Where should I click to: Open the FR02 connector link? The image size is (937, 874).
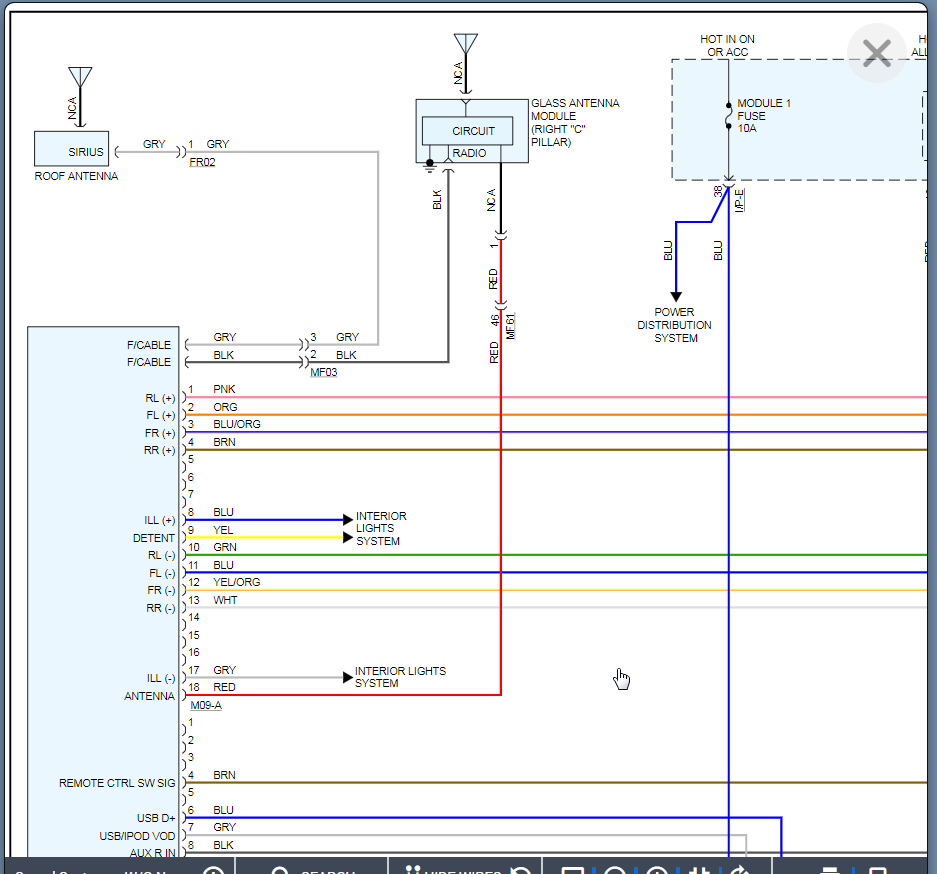(x=202, y=162)
